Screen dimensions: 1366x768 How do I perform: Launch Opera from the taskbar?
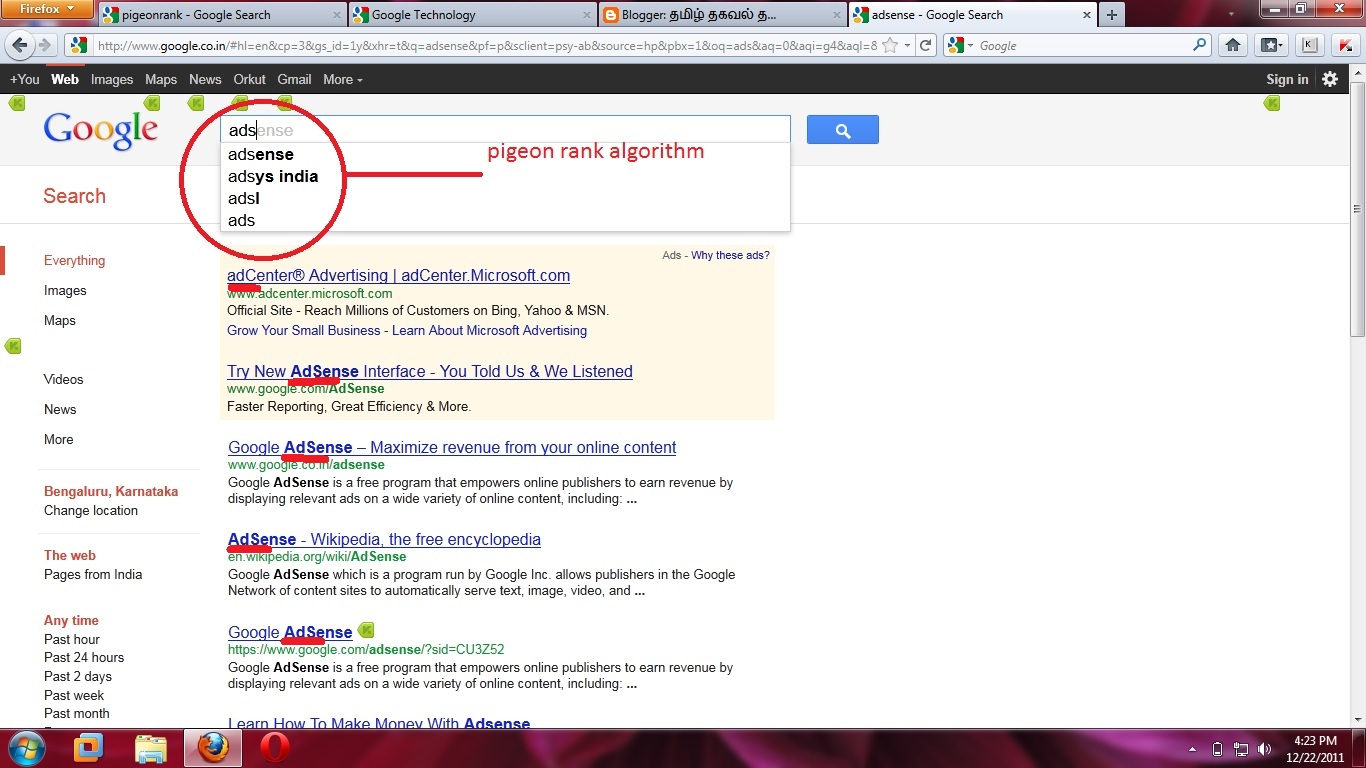275,748
